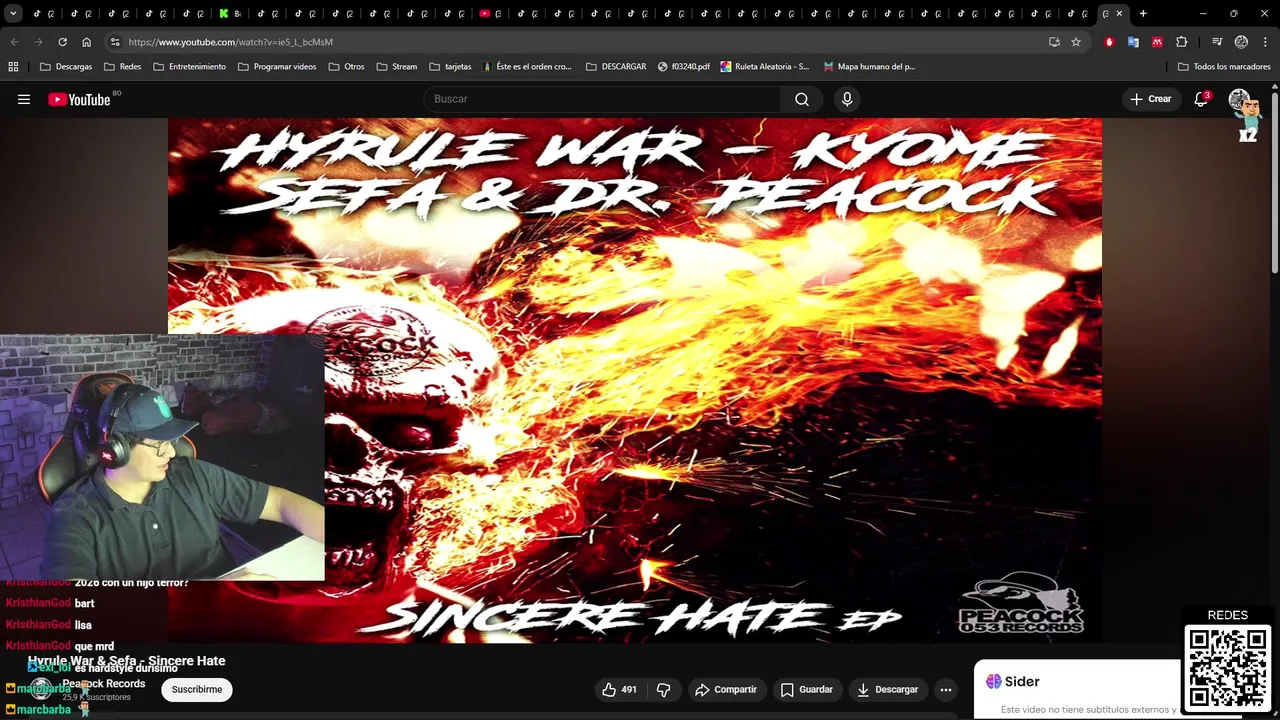Click Peacock Records channel name
This screenshot has width=1280, height=720.
coord(104,684)
